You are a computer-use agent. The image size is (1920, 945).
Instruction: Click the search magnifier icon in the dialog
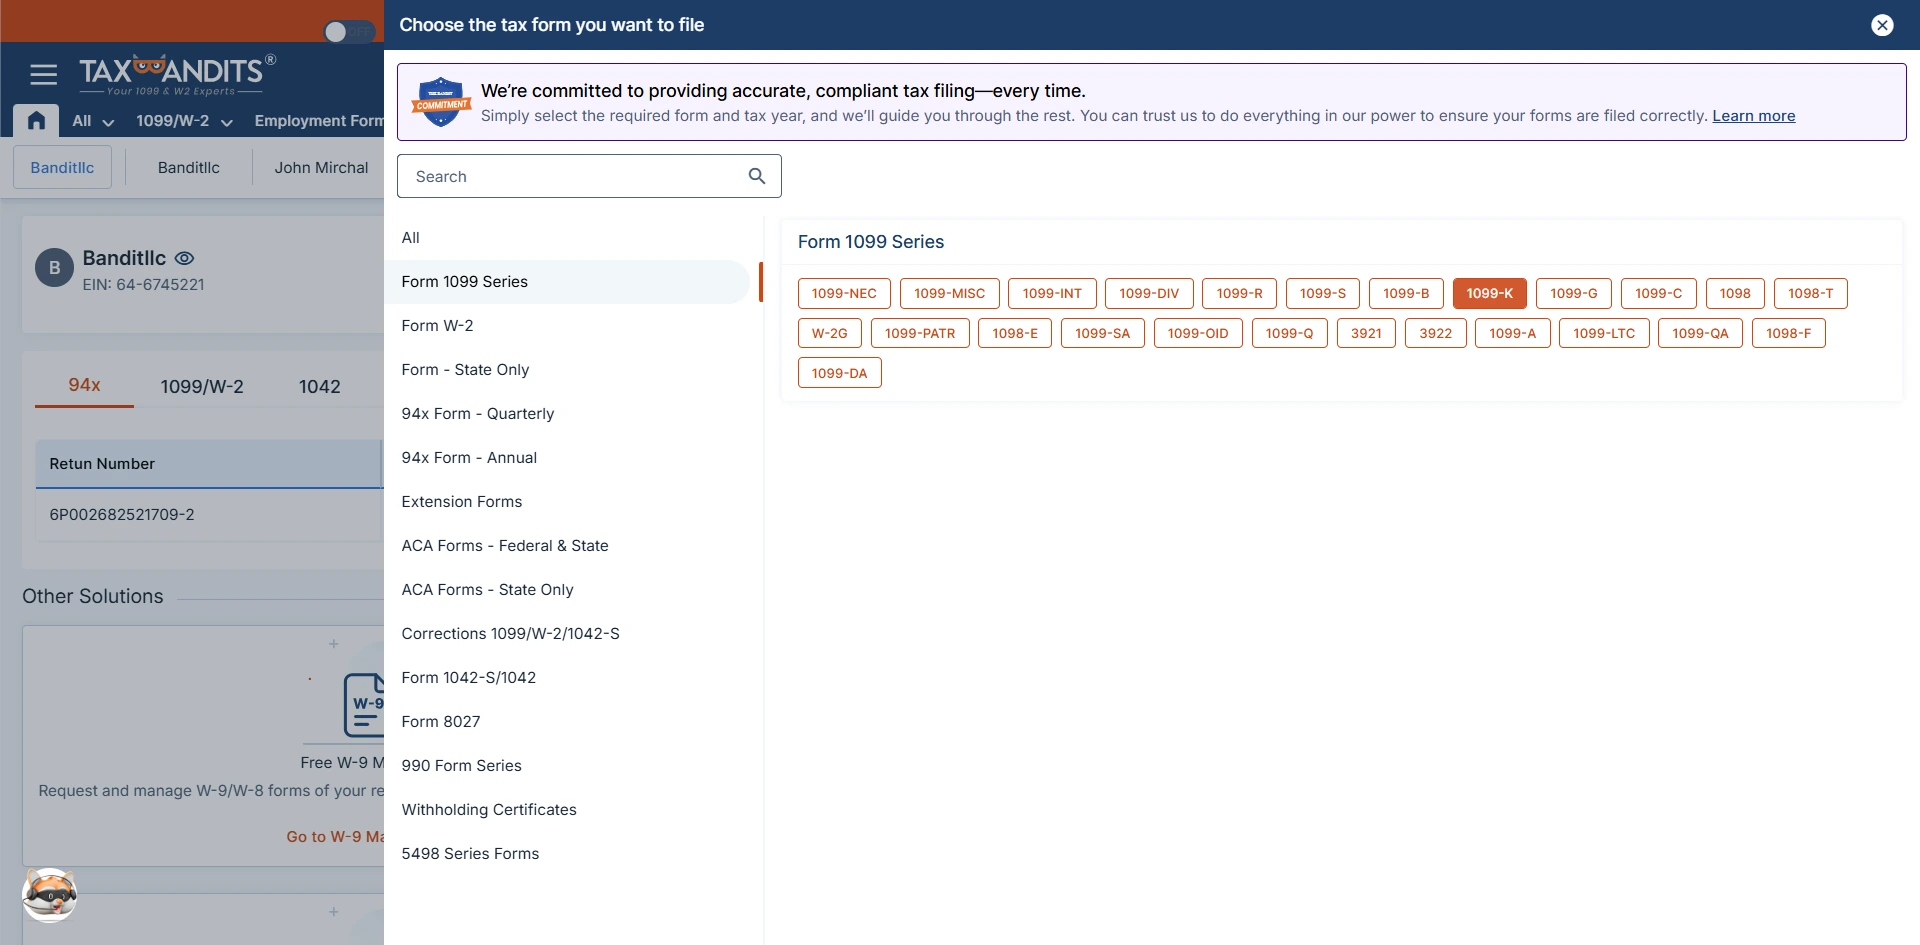757,175
